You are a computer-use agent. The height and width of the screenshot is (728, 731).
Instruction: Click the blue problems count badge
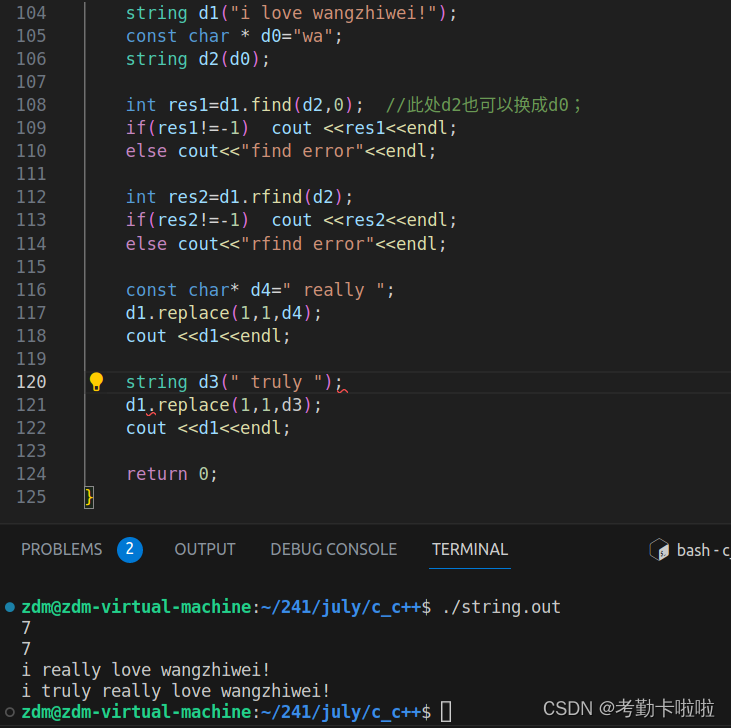[130, 549]
